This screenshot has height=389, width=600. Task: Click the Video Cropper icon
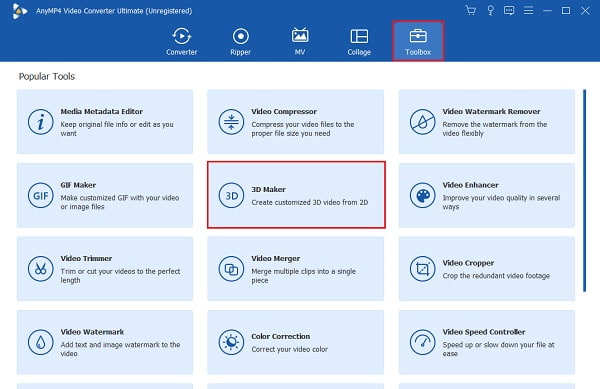[422, 269]
